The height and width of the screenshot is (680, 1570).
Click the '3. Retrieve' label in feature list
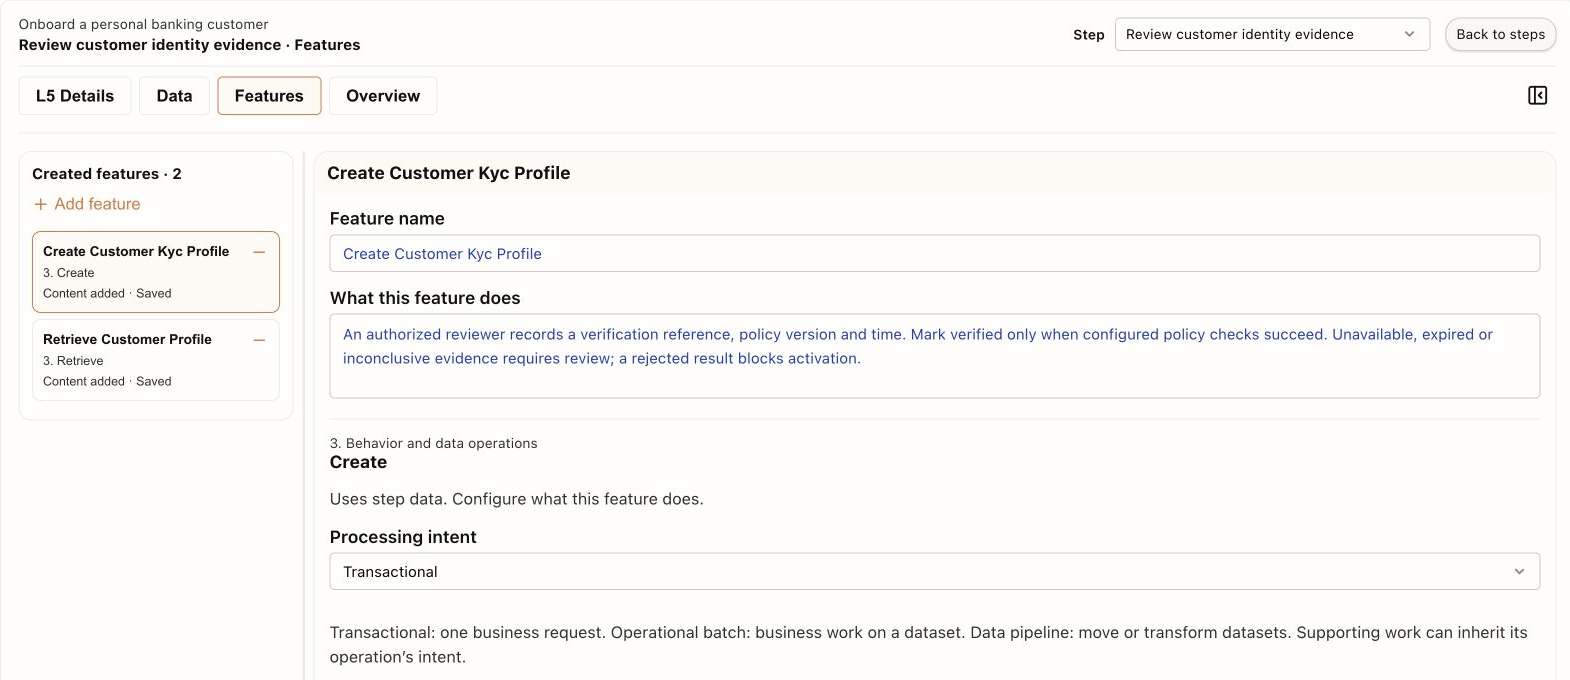[x=73, y=361]
